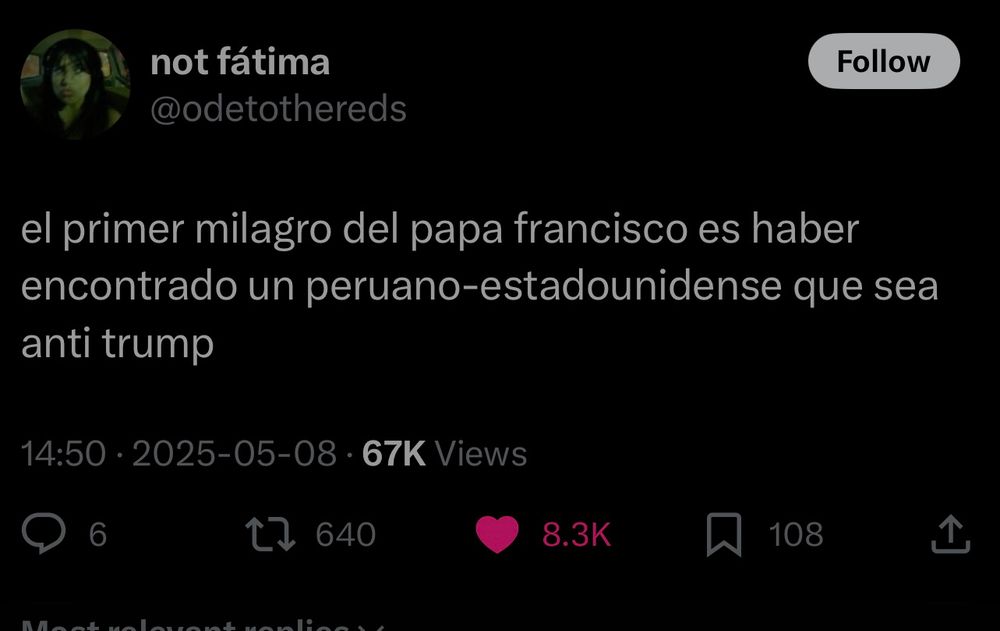This screenshot has width=1000, height=631.
Task: Unlike the tweet via the pink heart
Action: [x=497, y=534]
